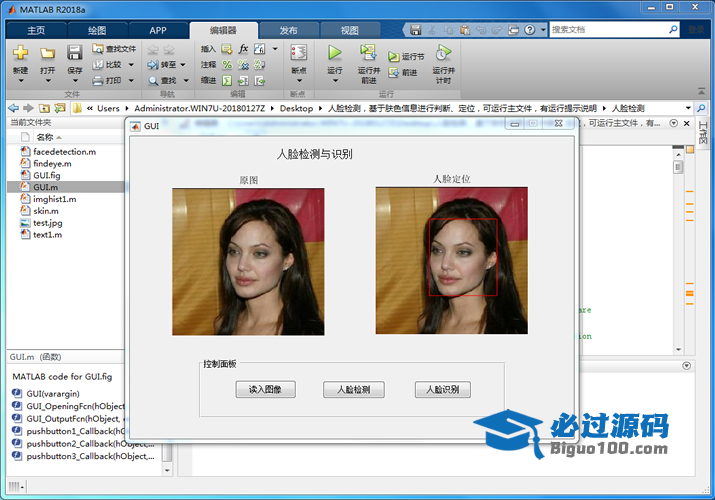The width and height of the screenshot is (715, 500).
Task: Click the original image (原图) thumbnail
Action: pos(248,261)
